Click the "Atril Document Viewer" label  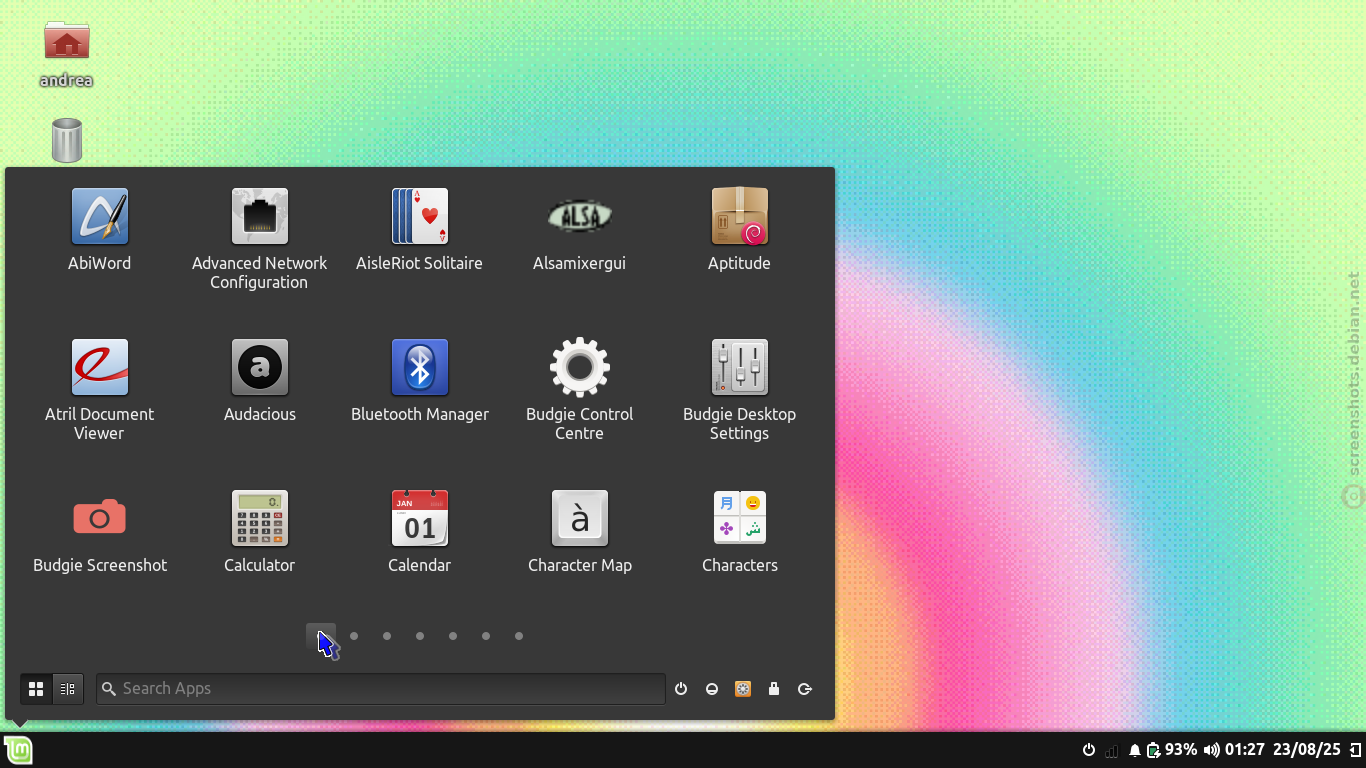click(100, 424)
